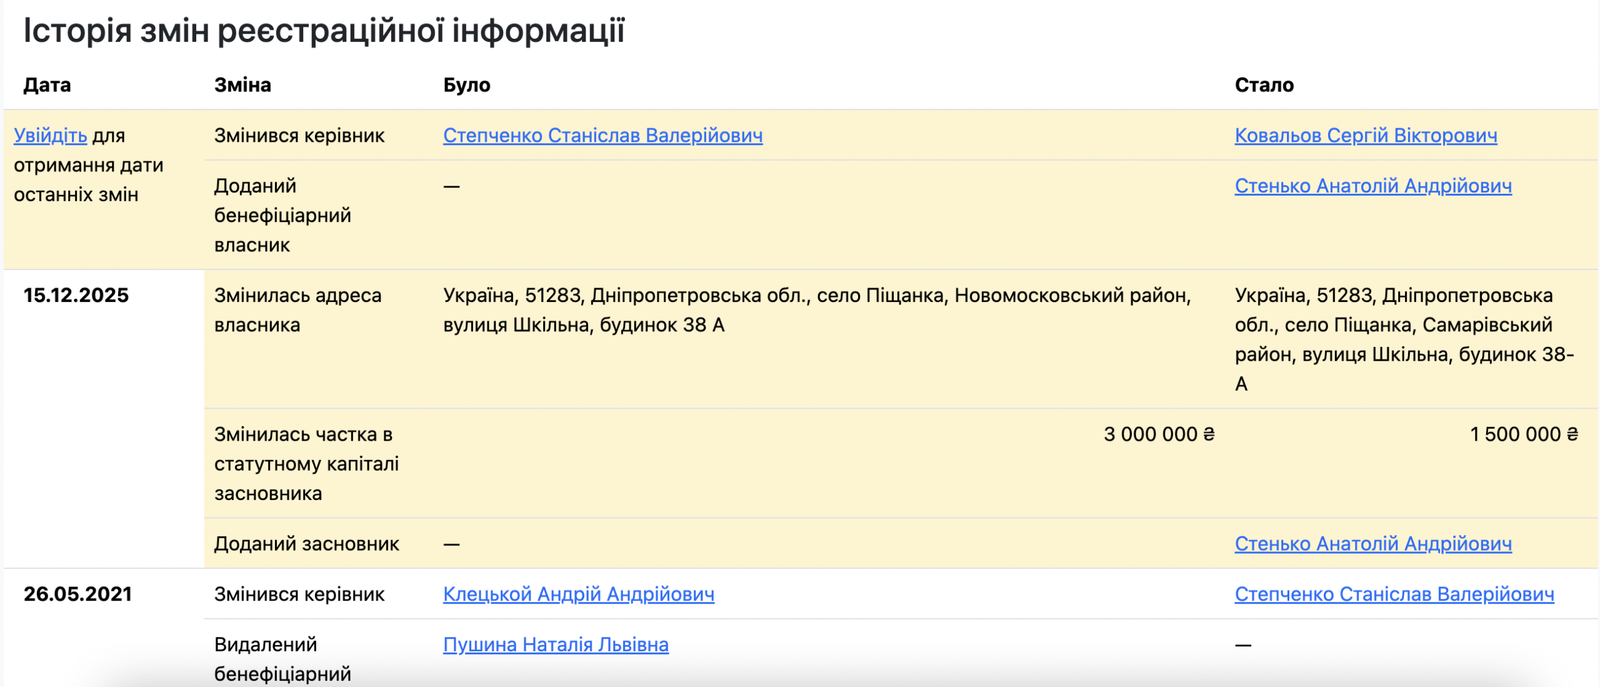Viewport: 1600px width, 687px height.
Task: Click the new capital value 1 500 000 ₴
Action: [x=1523, y=434]
